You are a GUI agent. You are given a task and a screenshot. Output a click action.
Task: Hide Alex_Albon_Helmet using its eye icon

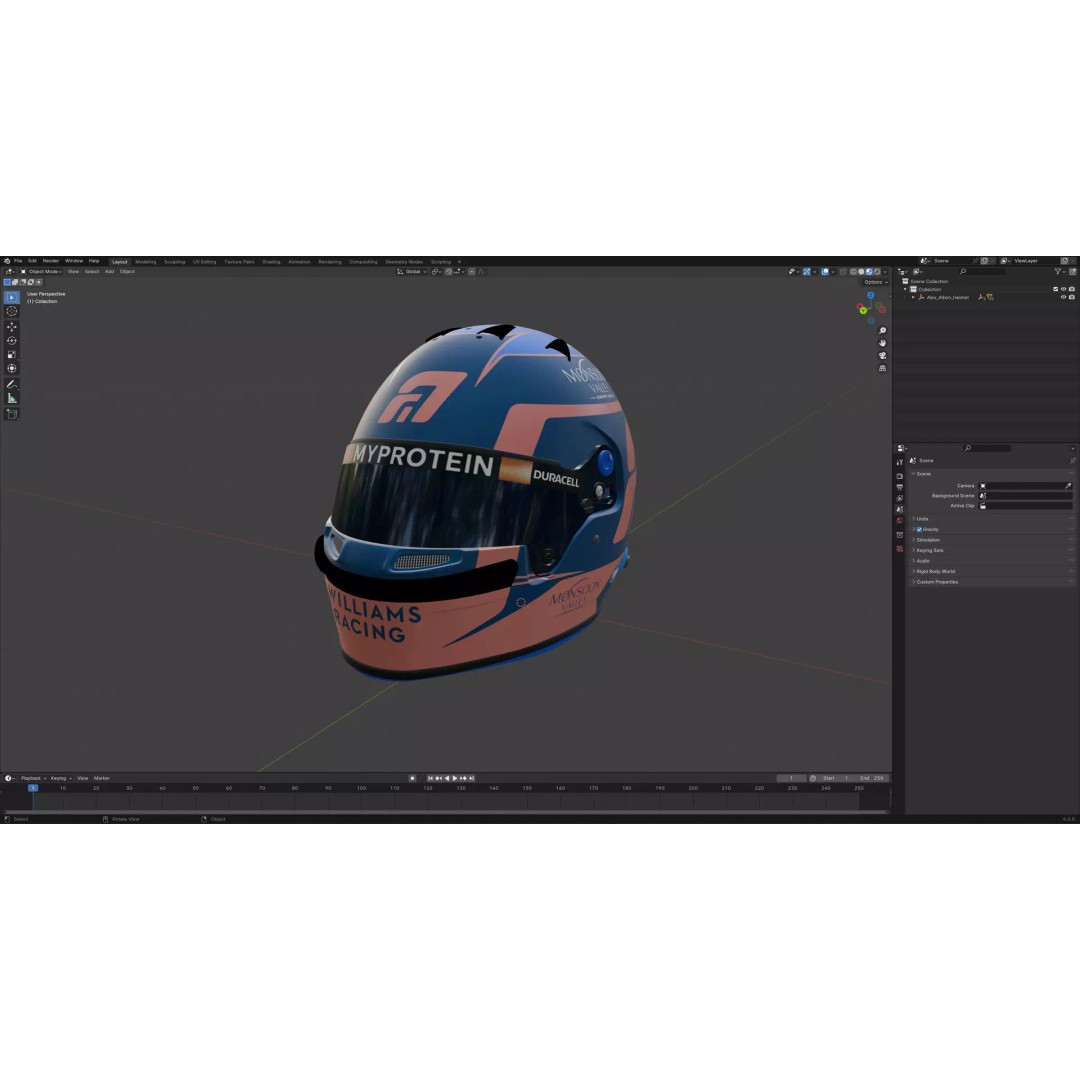(x=1062, y=297)
